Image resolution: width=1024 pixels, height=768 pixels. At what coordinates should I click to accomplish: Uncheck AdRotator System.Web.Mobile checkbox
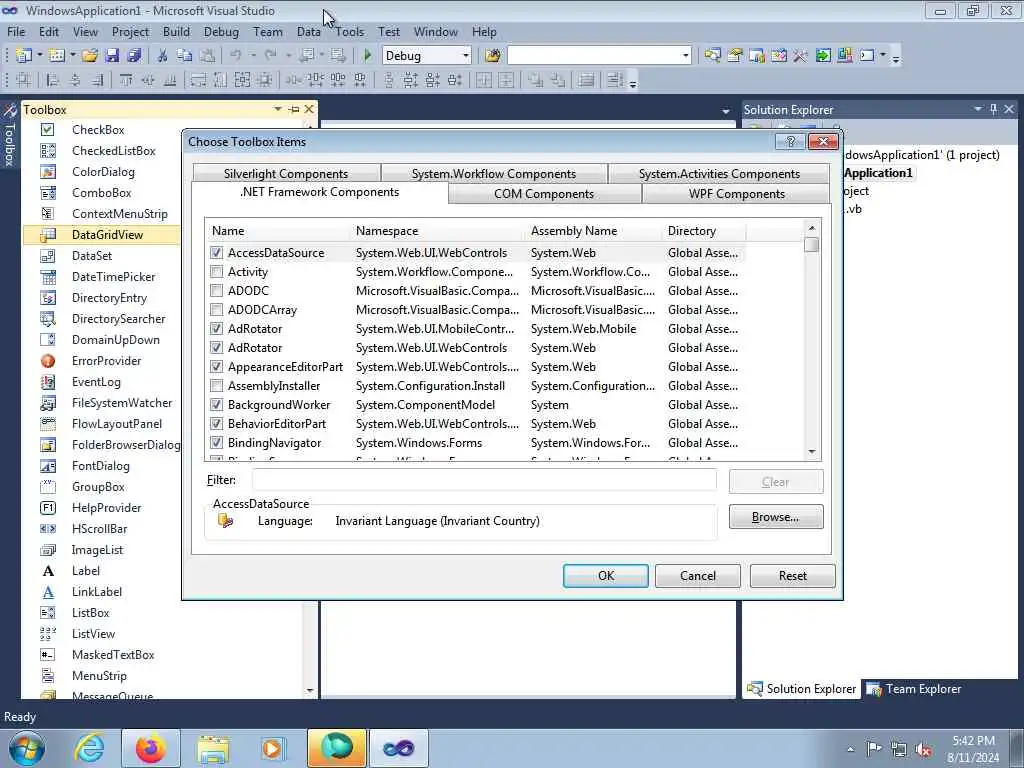[x=216, y=328]
